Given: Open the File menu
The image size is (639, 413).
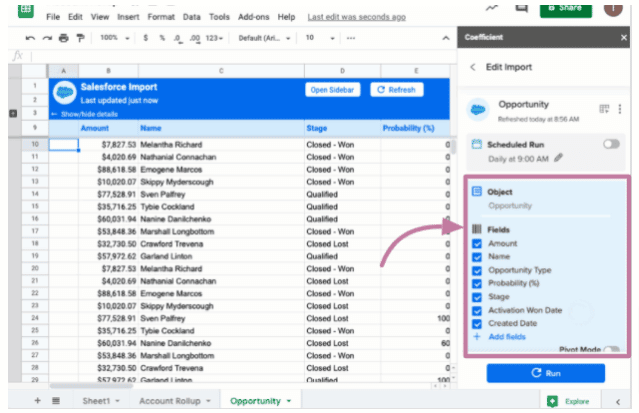Looking at the screenshot, I should coord(53,17).
